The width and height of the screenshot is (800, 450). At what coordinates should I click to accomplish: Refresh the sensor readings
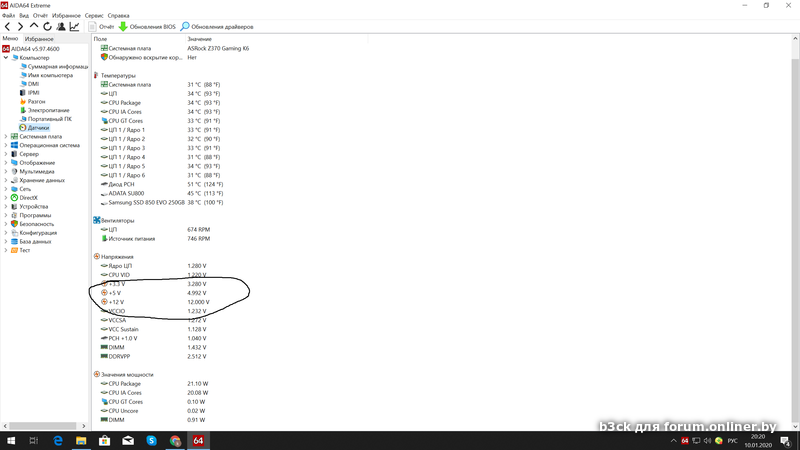pyautogui.click(x=47, y=27)
